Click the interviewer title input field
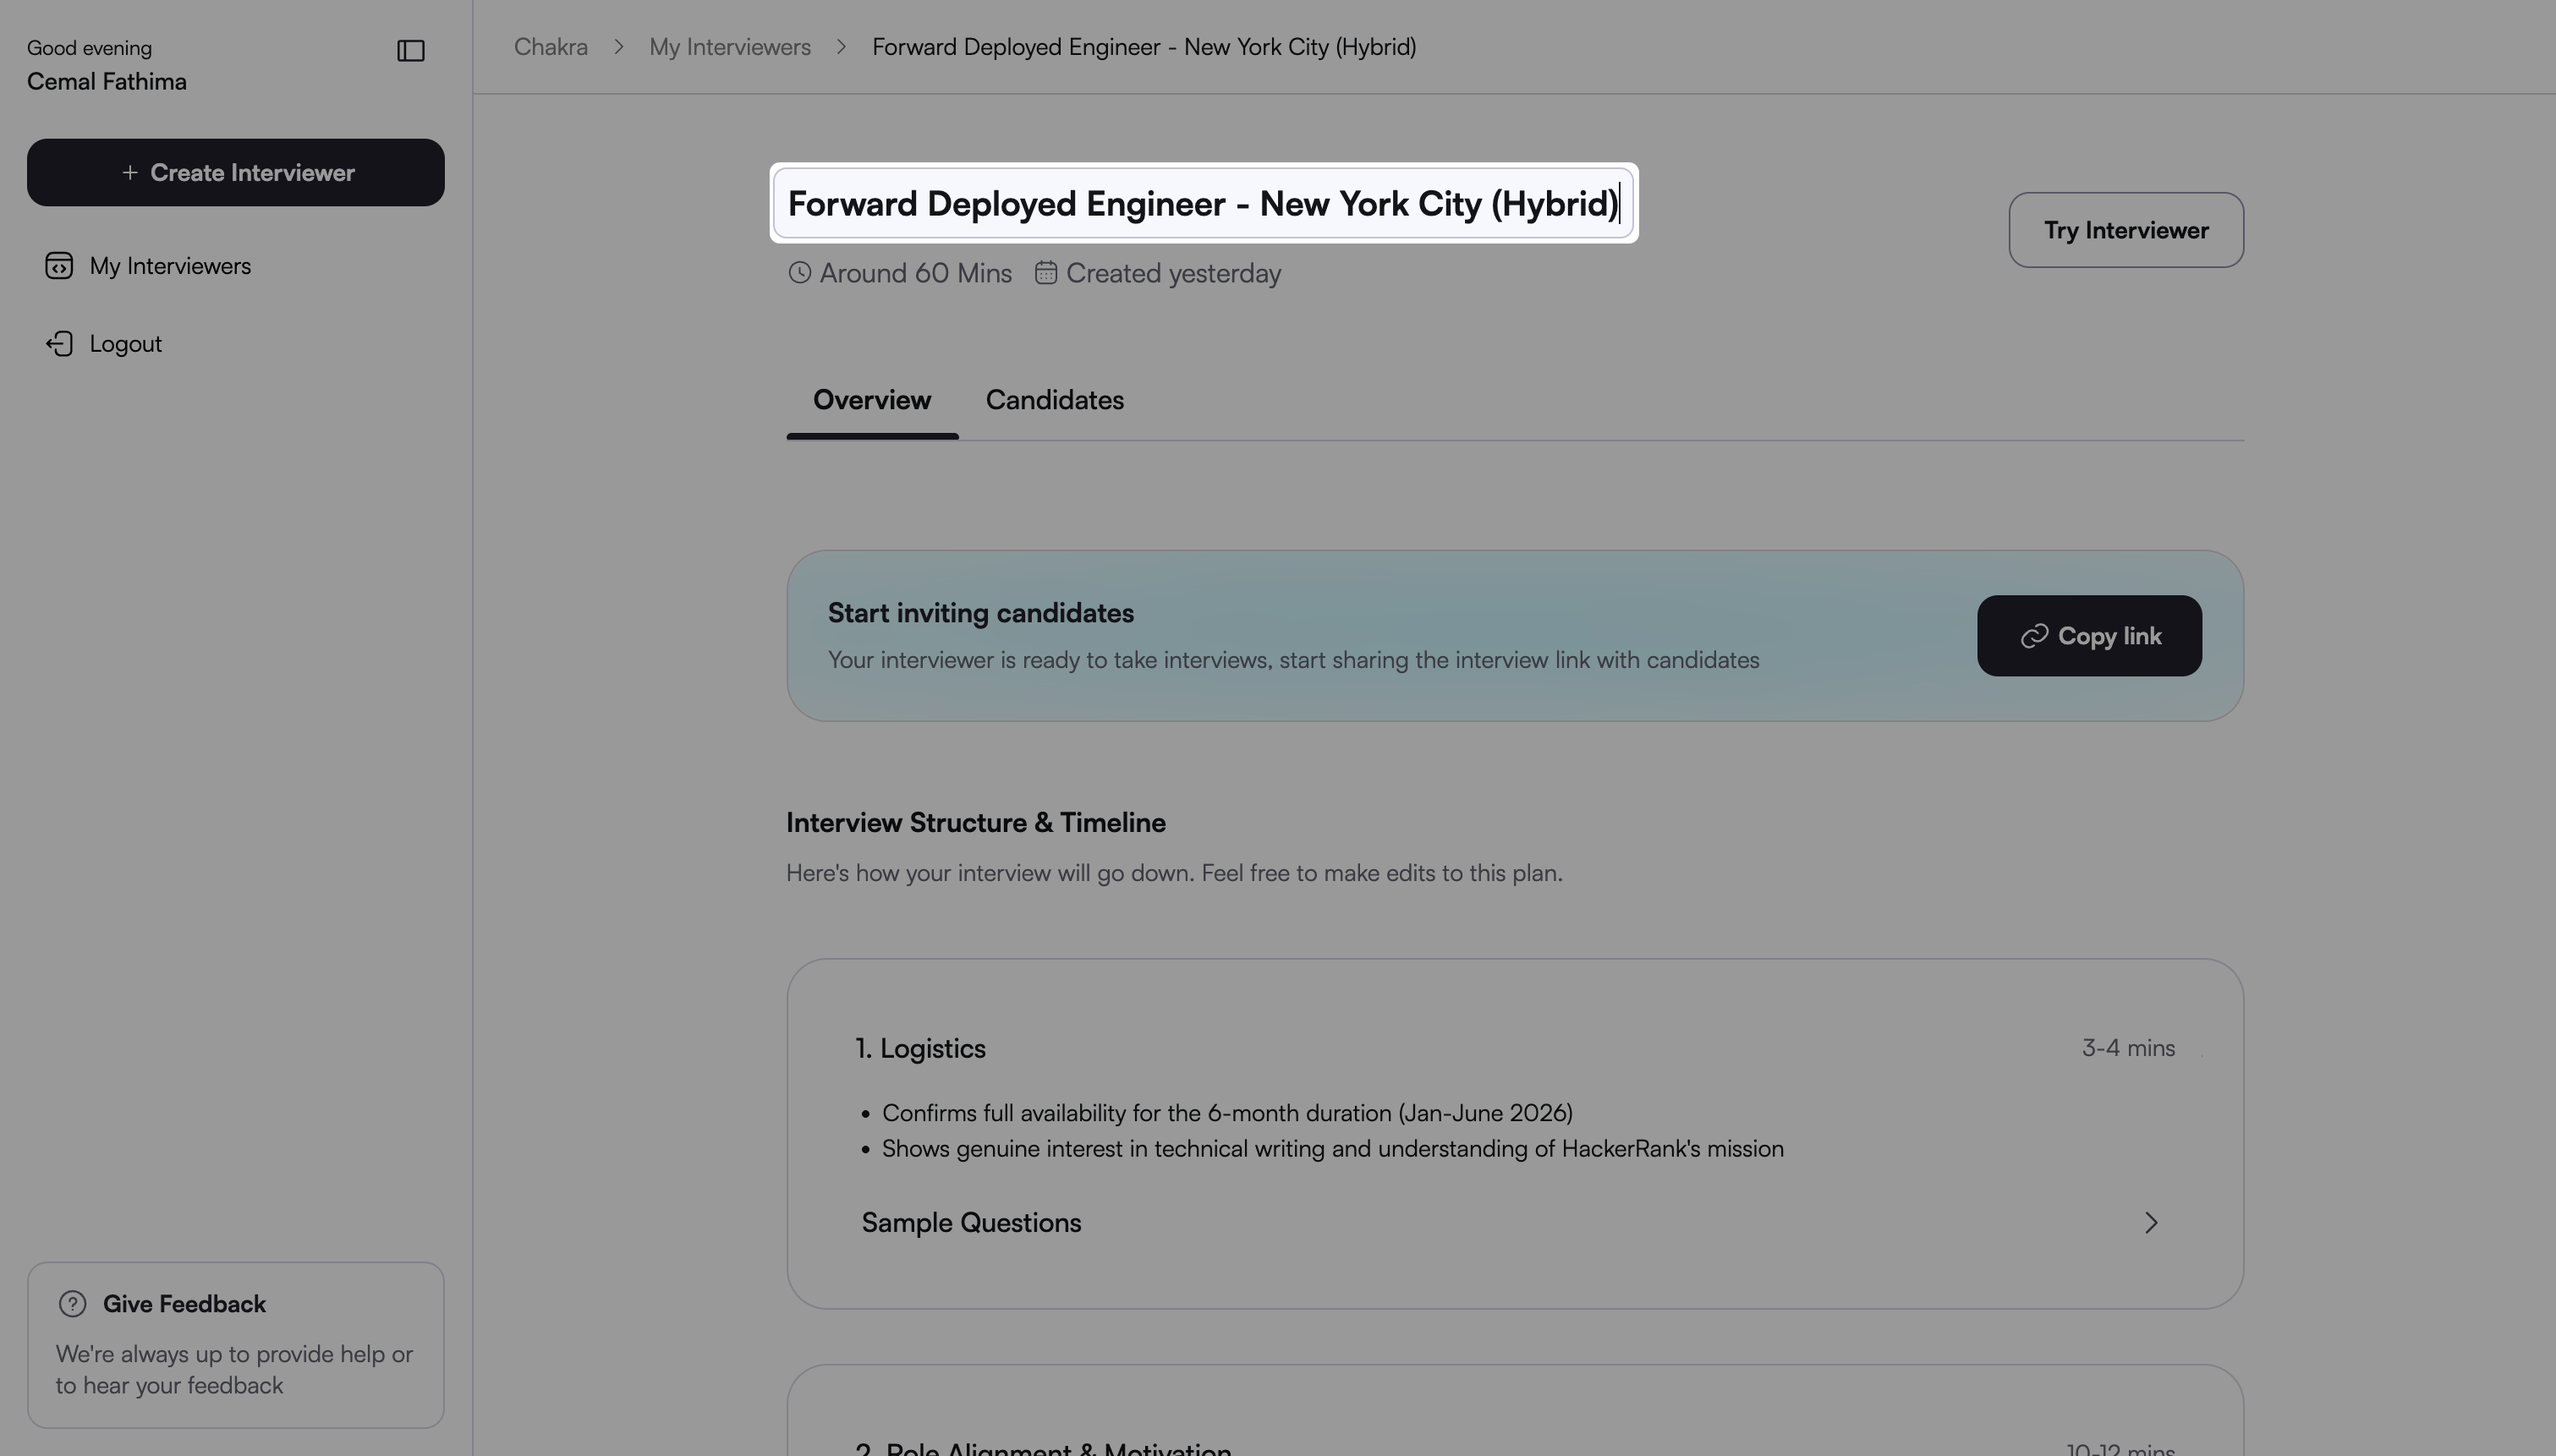This screenshot has width=2556, height=1456. pyautogui.click(x=1203, y=204)
